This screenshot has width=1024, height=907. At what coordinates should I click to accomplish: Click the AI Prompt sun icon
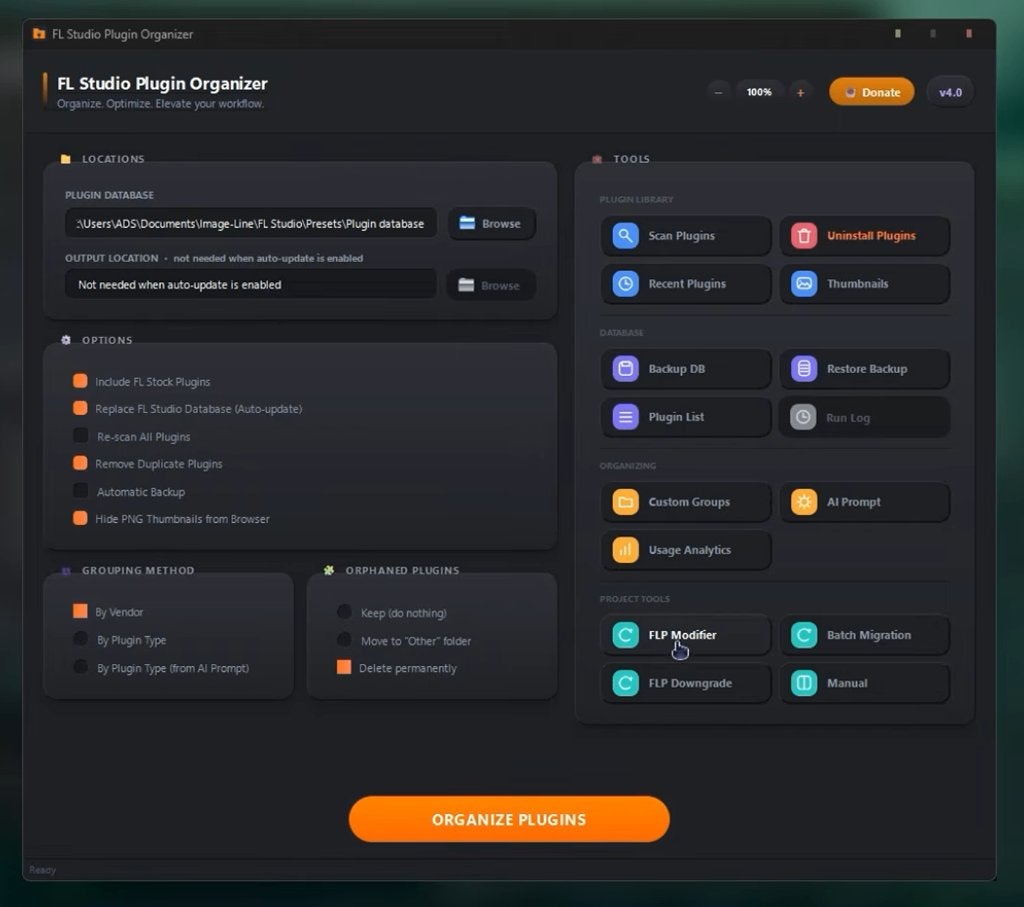pos(804,502)
